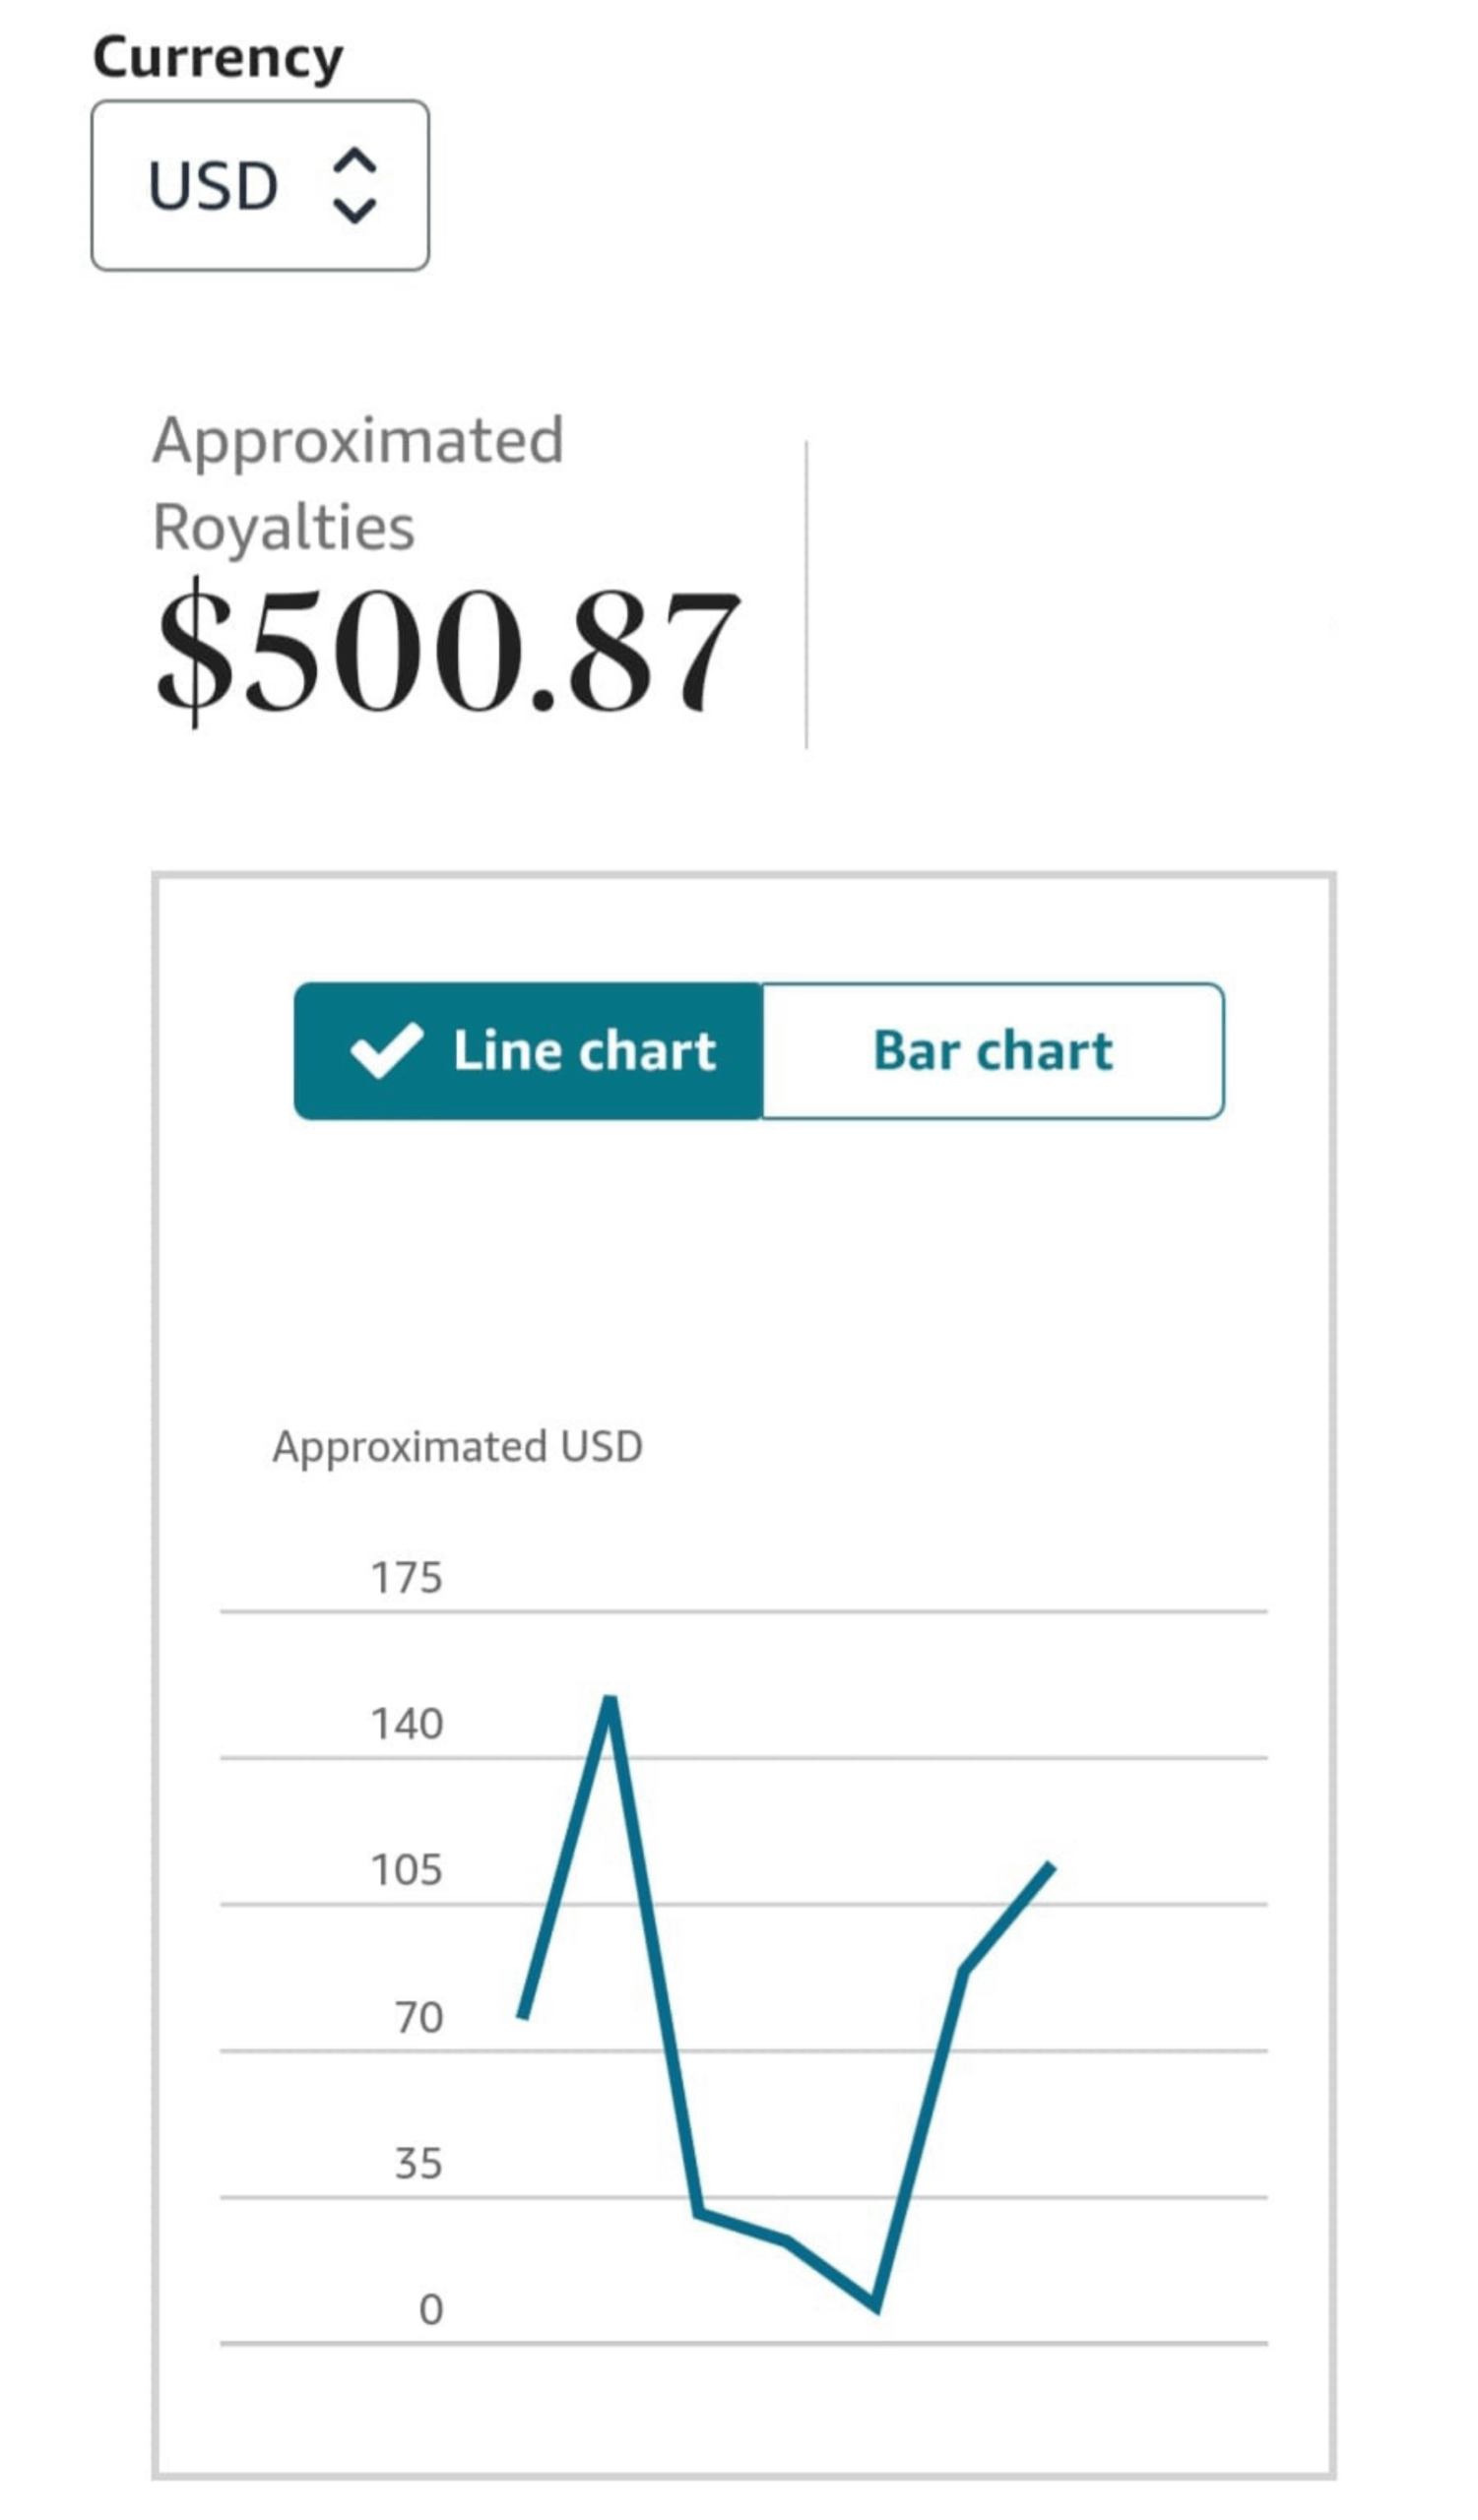Select the Line chart view
Image resolution: width=1478 pixels, height=2520 pixels.
pos(529,1051)
